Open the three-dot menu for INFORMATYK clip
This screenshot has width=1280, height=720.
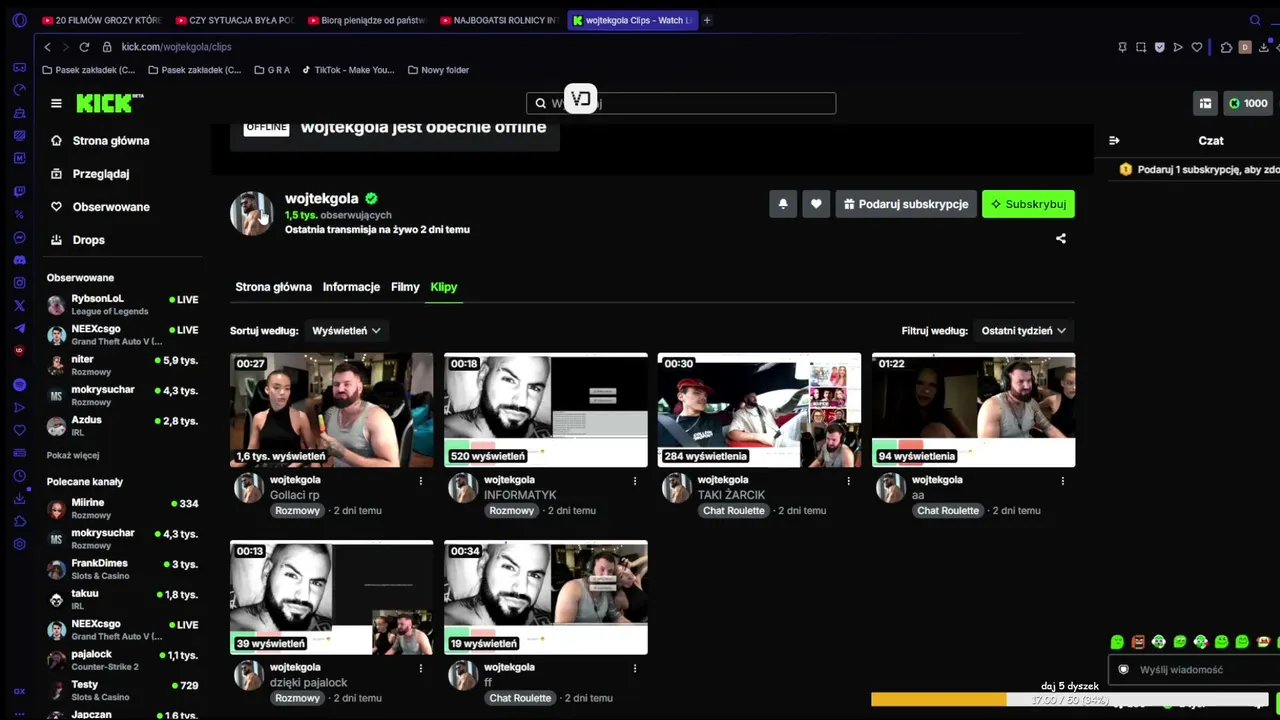coord(635,481)
